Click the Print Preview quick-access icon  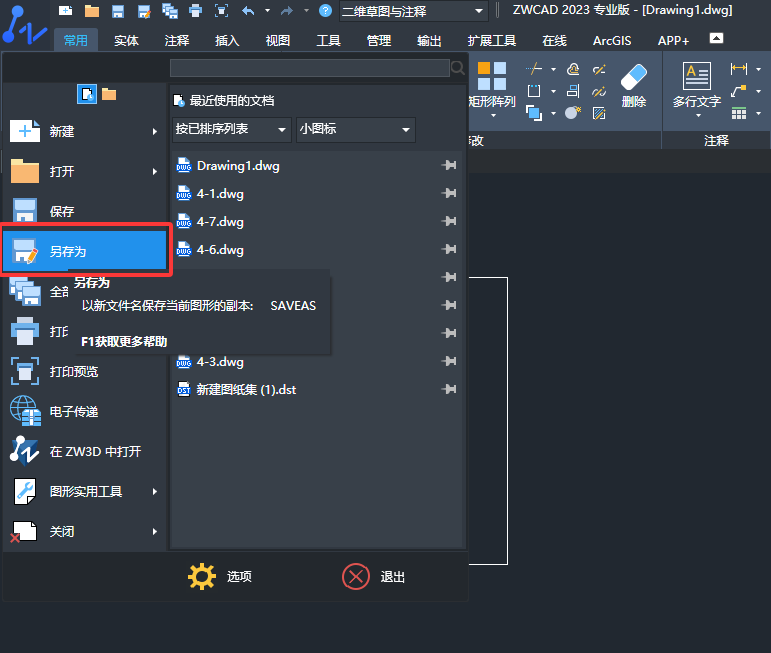pos(222,11)
